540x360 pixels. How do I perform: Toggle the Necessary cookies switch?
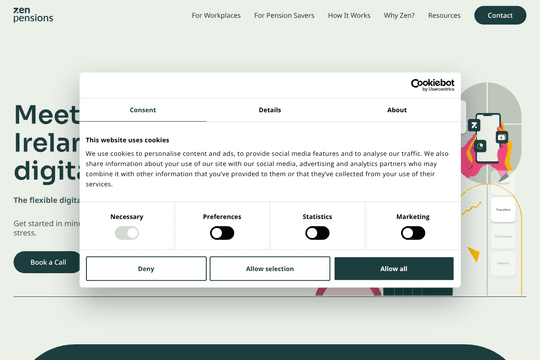click(127, 233)
